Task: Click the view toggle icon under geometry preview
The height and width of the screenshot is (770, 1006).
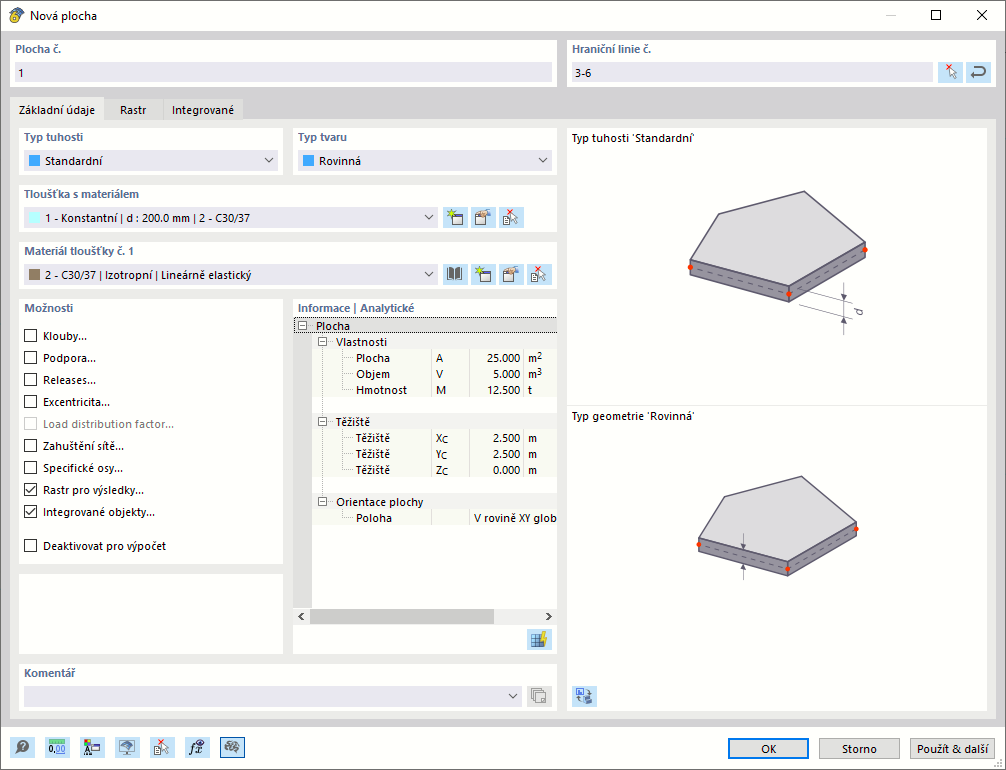Action: (584, 696)
